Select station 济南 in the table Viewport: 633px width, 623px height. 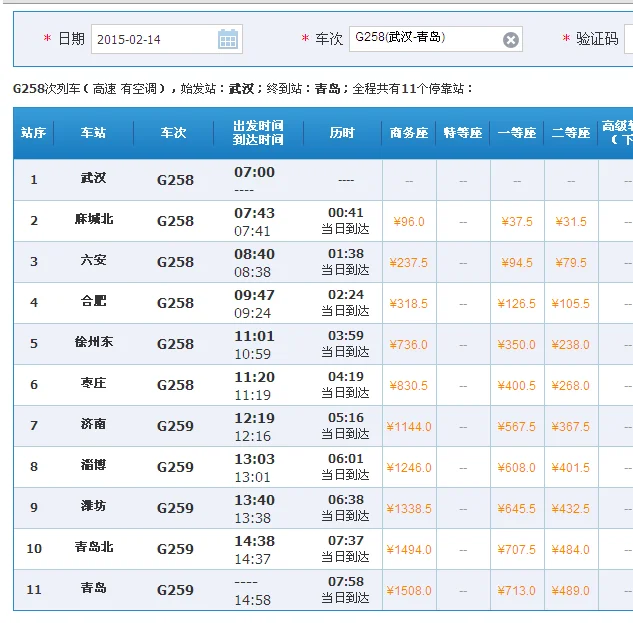(93, 424)
